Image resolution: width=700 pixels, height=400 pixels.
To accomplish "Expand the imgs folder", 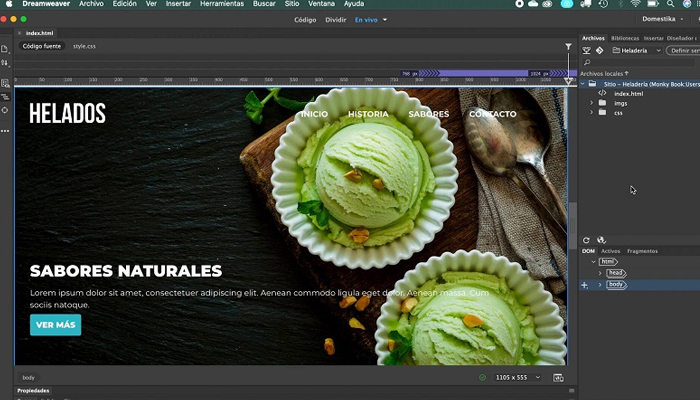I will click(592, 103).
